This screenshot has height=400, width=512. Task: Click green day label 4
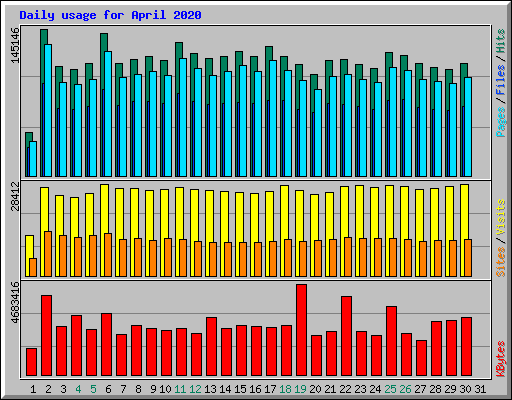click(x=78, y=389)
